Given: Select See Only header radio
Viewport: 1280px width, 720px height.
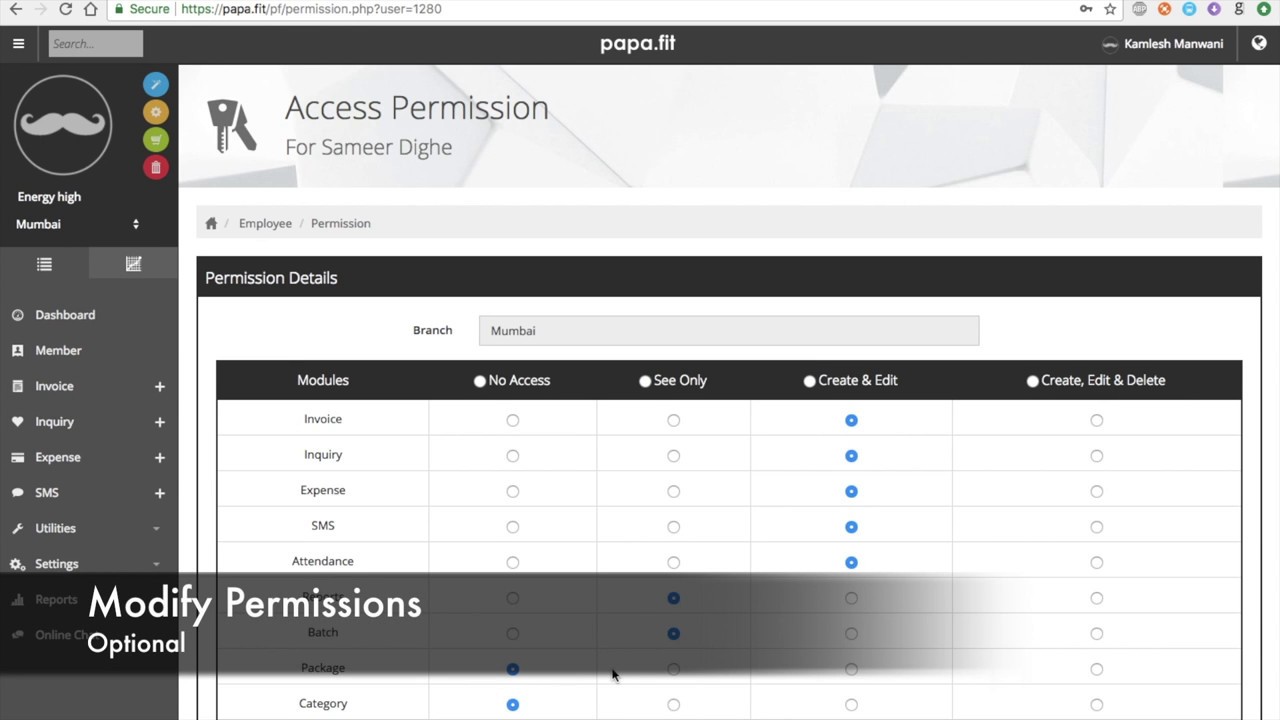Looking at the screenshot, I should pos(645,381).
